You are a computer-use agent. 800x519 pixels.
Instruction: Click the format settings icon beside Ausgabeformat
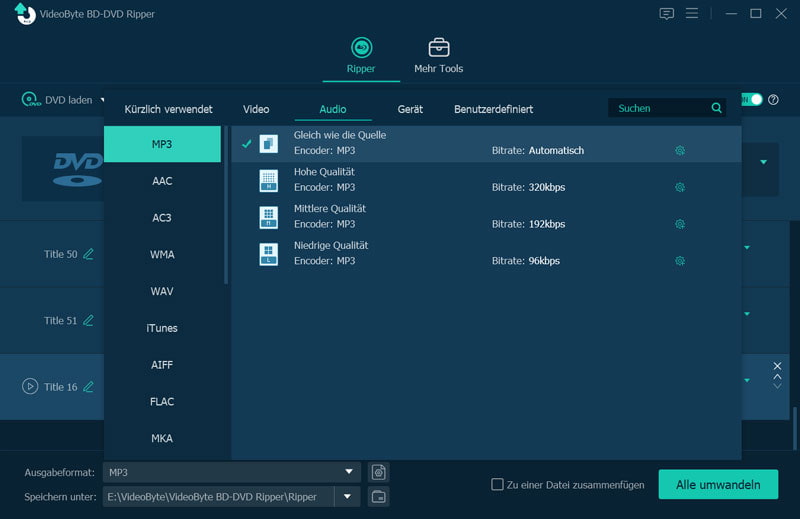378,472
